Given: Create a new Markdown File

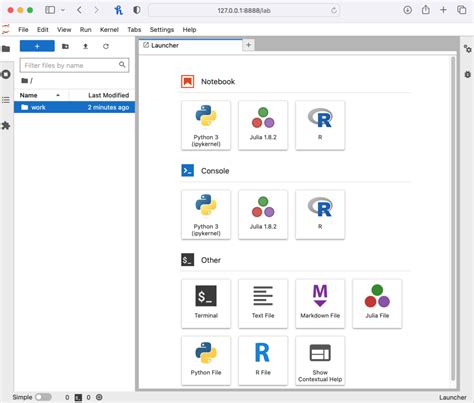Looking at the screenshot, I should click(x=320, y=304).
